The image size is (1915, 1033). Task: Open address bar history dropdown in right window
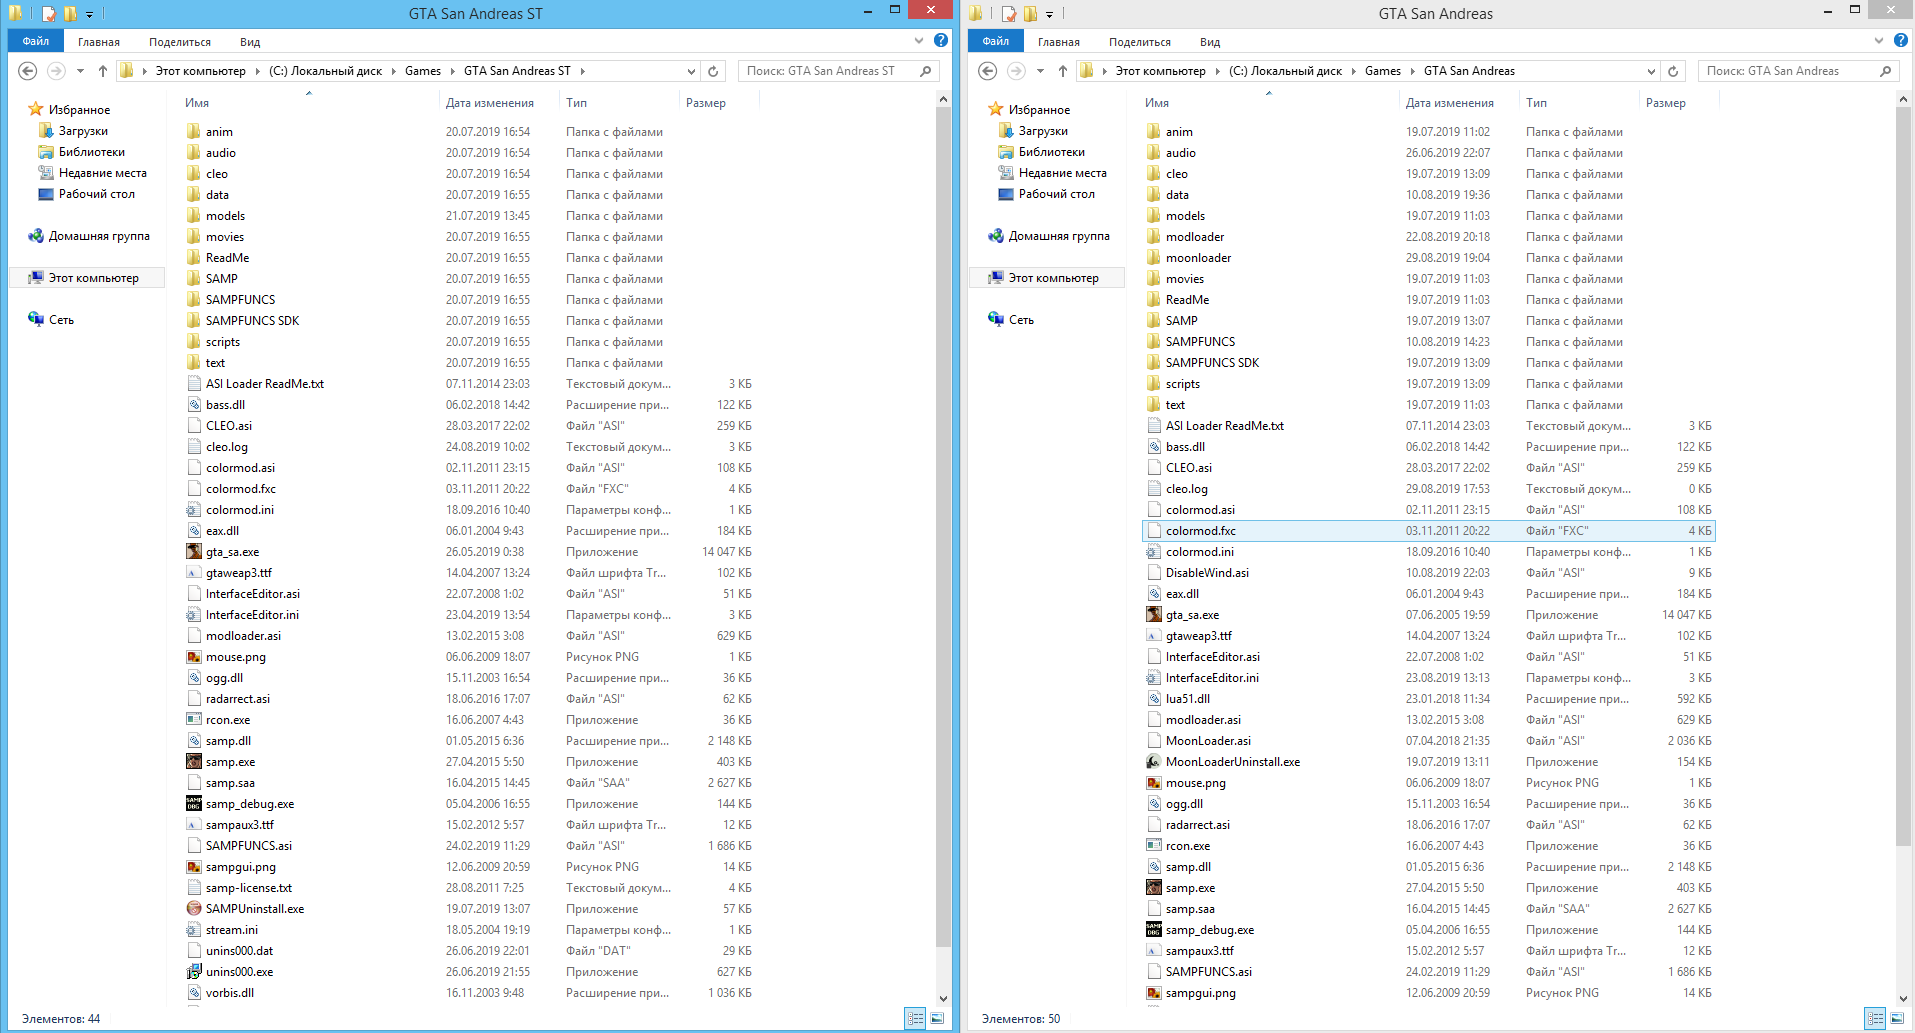point(1651,71)
